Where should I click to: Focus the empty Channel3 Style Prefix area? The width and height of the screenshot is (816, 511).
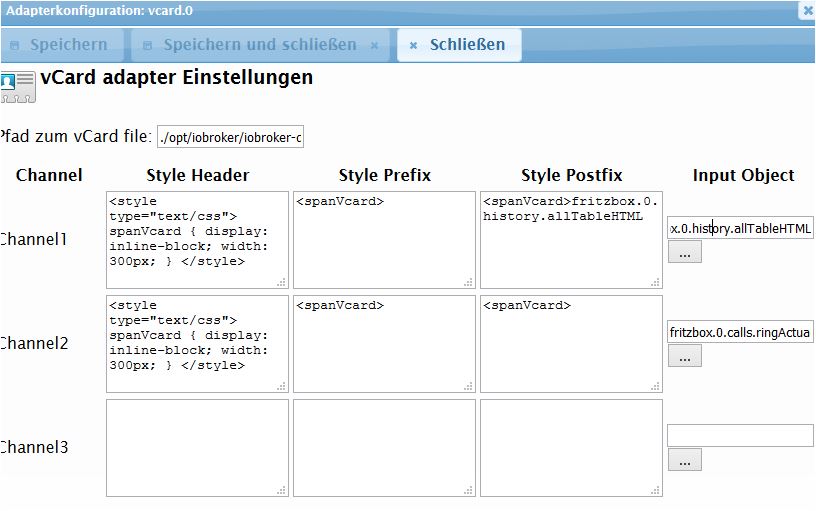(384, 448)
